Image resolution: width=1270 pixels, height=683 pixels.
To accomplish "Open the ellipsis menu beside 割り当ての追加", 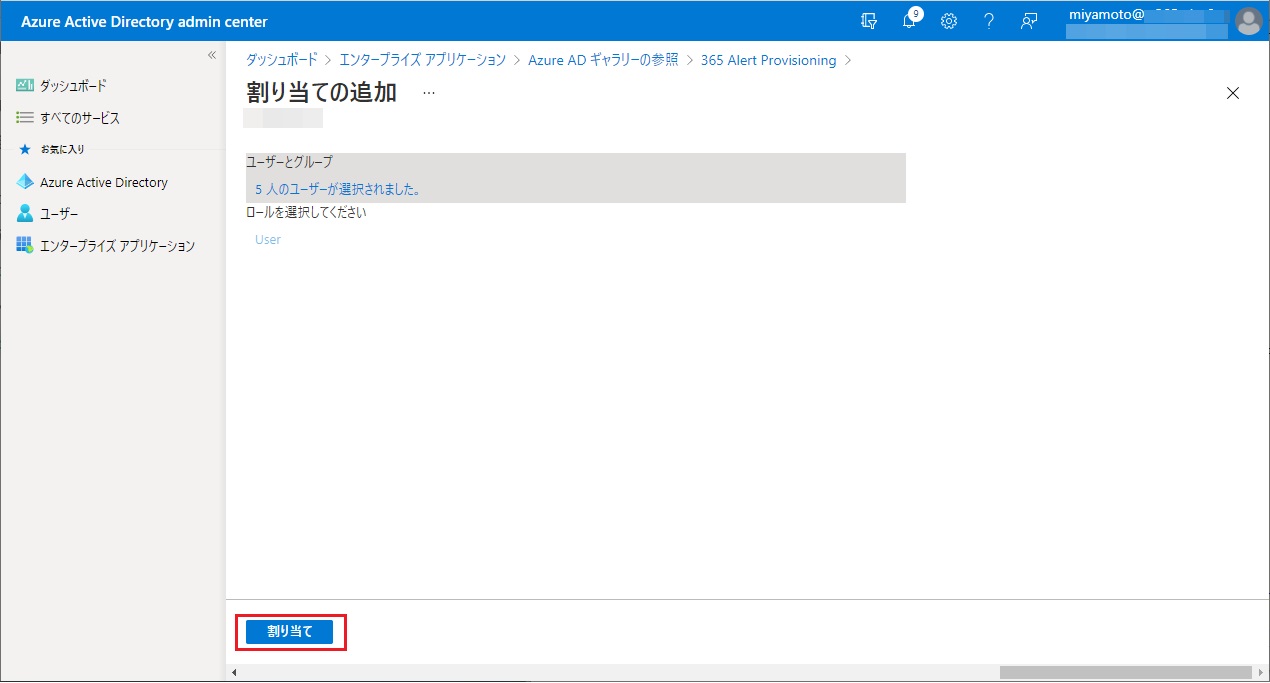I will tap(429, 92).
